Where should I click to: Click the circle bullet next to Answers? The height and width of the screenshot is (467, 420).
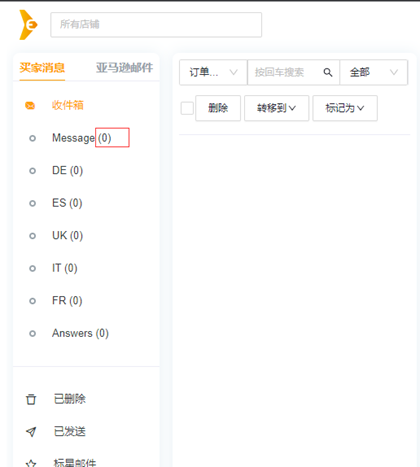[x=32, y=333]
